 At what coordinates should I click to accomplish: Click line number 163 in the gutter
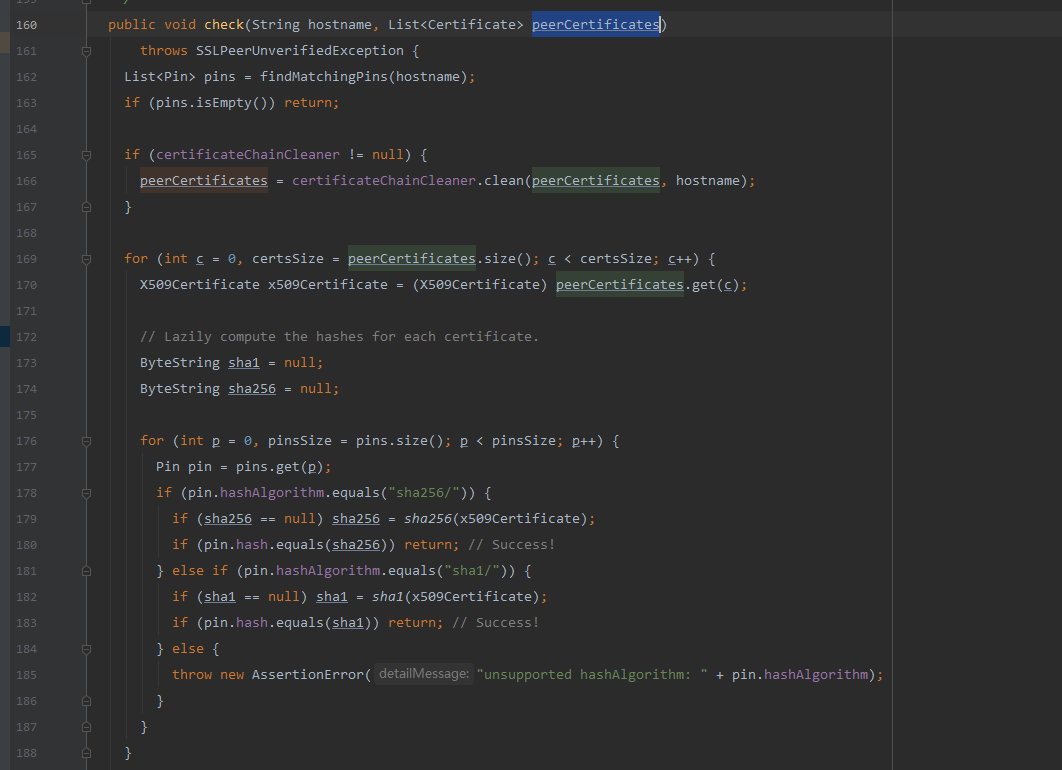[x=26, y=103]
